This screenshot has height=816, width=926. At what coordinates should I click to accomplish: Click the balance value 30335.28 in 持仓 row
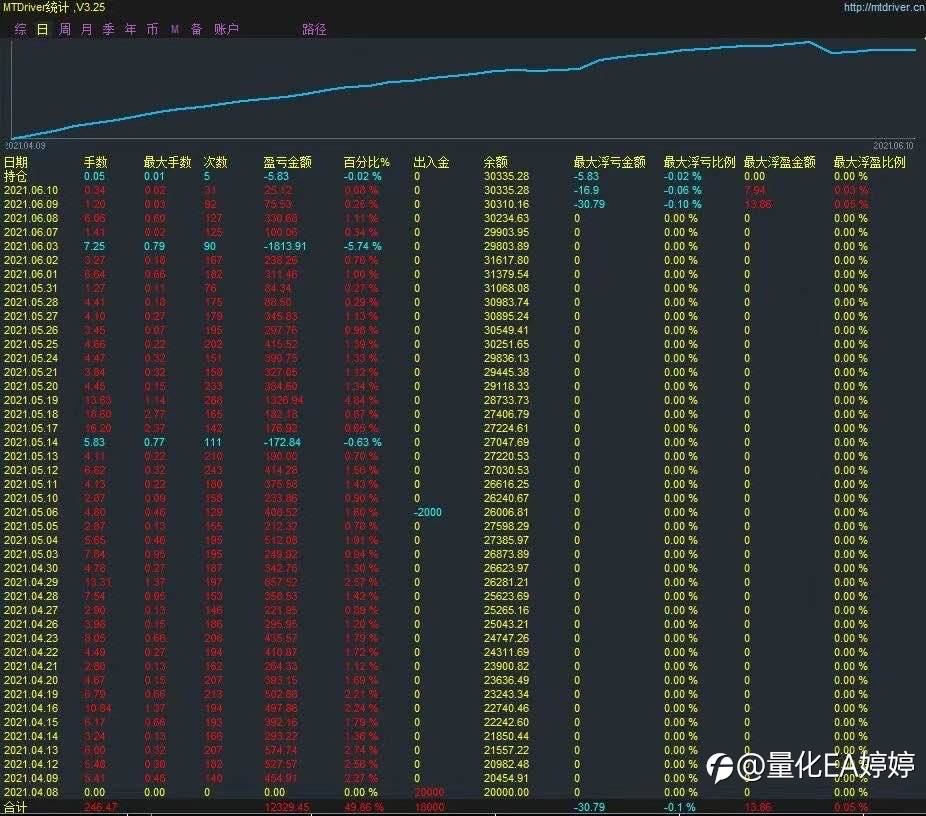pos(506,177)
